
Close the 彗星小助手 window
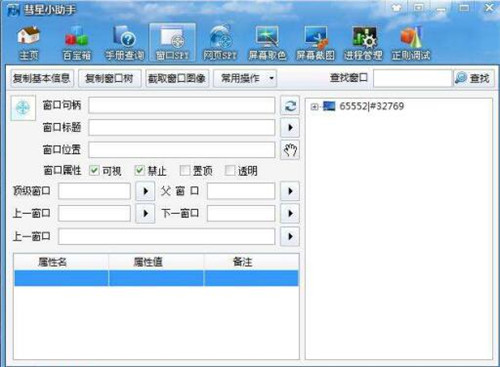click(489, 7)
